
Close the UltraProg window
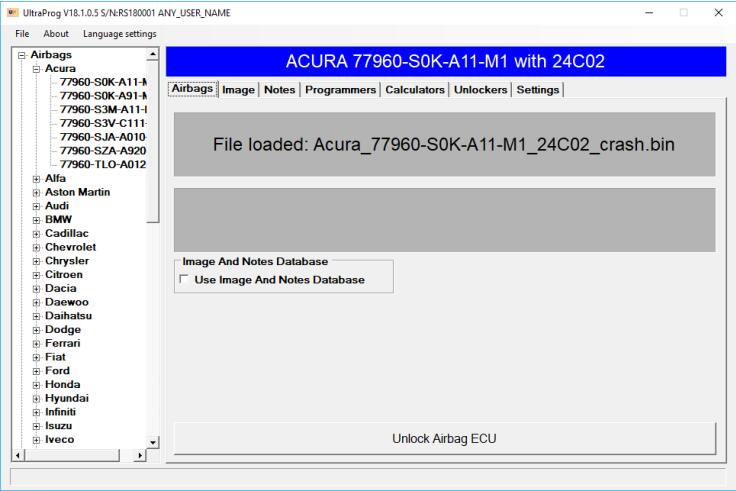718,13
